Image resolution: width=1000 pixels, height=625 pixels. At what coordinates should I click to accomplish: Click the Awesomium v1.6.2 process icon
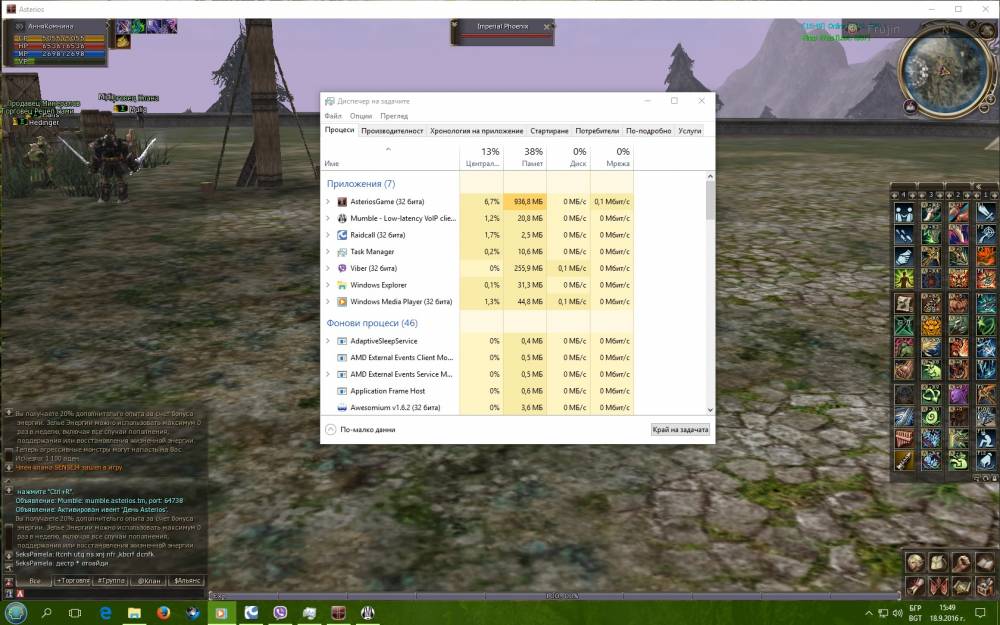[x=342, y=408]
